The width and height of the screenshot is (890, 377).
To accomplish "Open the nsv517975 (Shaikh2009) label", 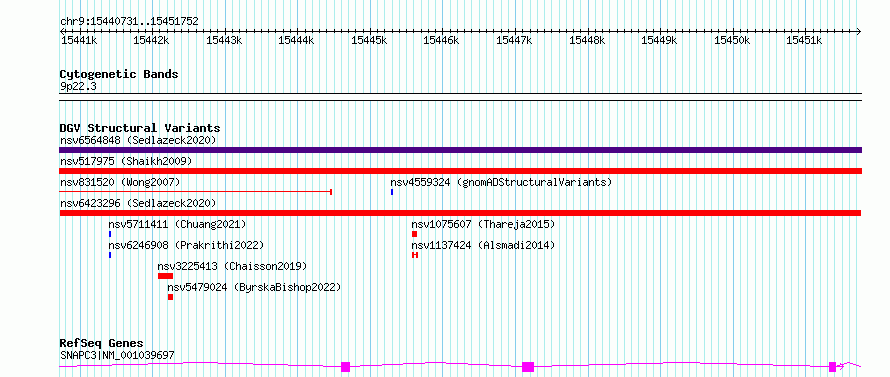I will click(x=126, y=161).
